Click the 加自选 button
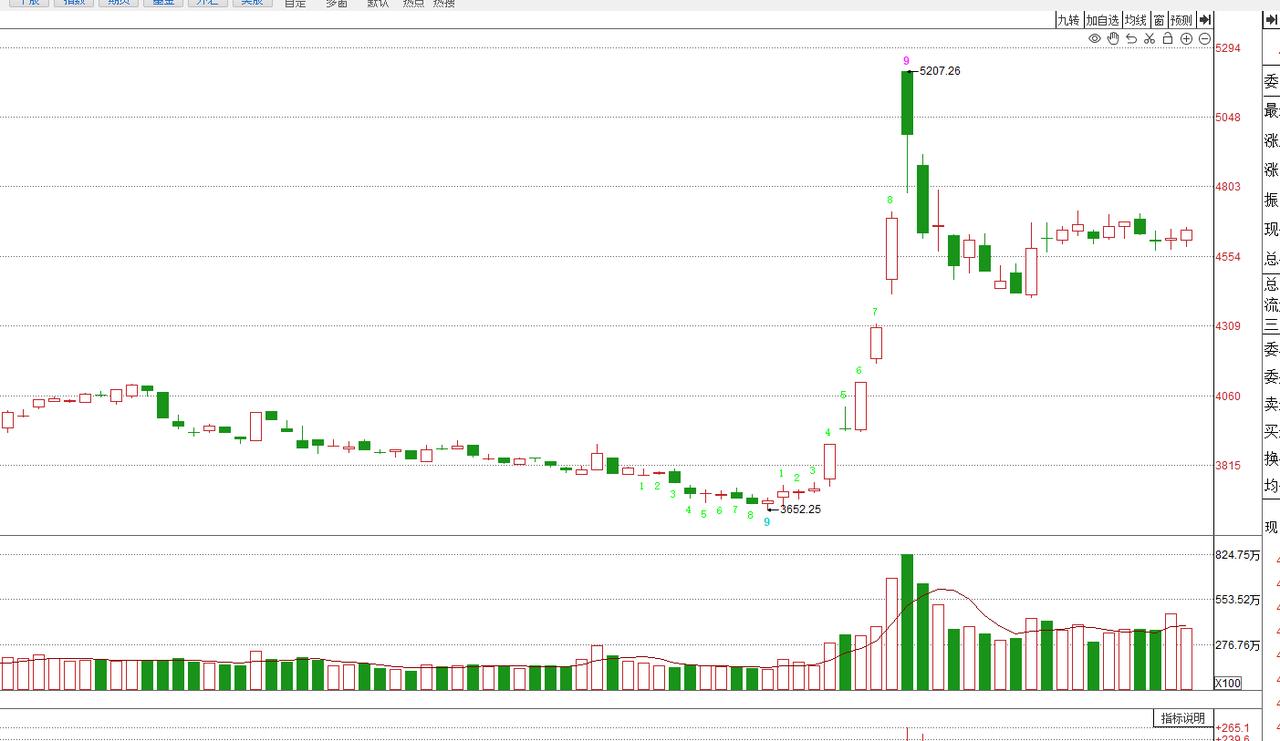This screenshot has width=1280, height=741. click(1102, 20)
